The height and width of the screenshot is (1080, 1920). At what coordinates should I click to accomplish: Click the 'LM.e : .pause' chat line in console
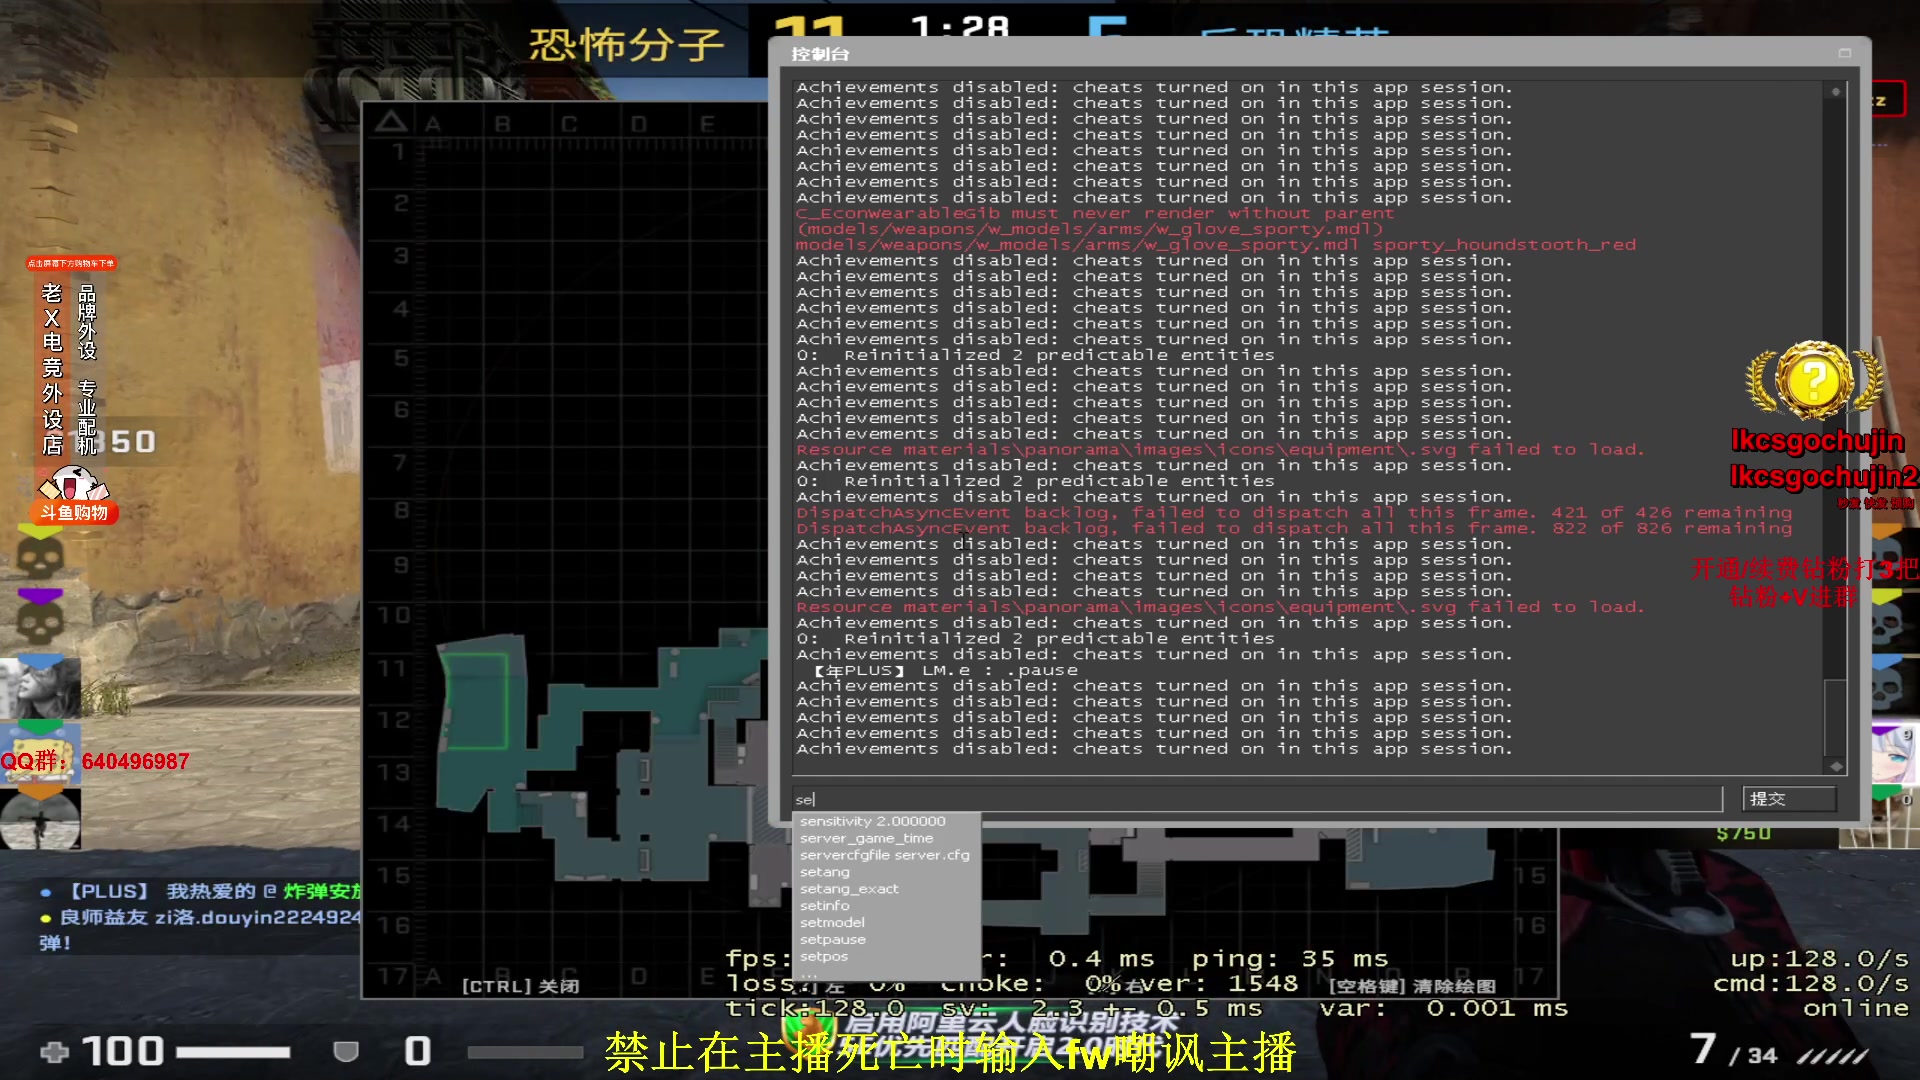pyautogui.click(x=946, y=671)
